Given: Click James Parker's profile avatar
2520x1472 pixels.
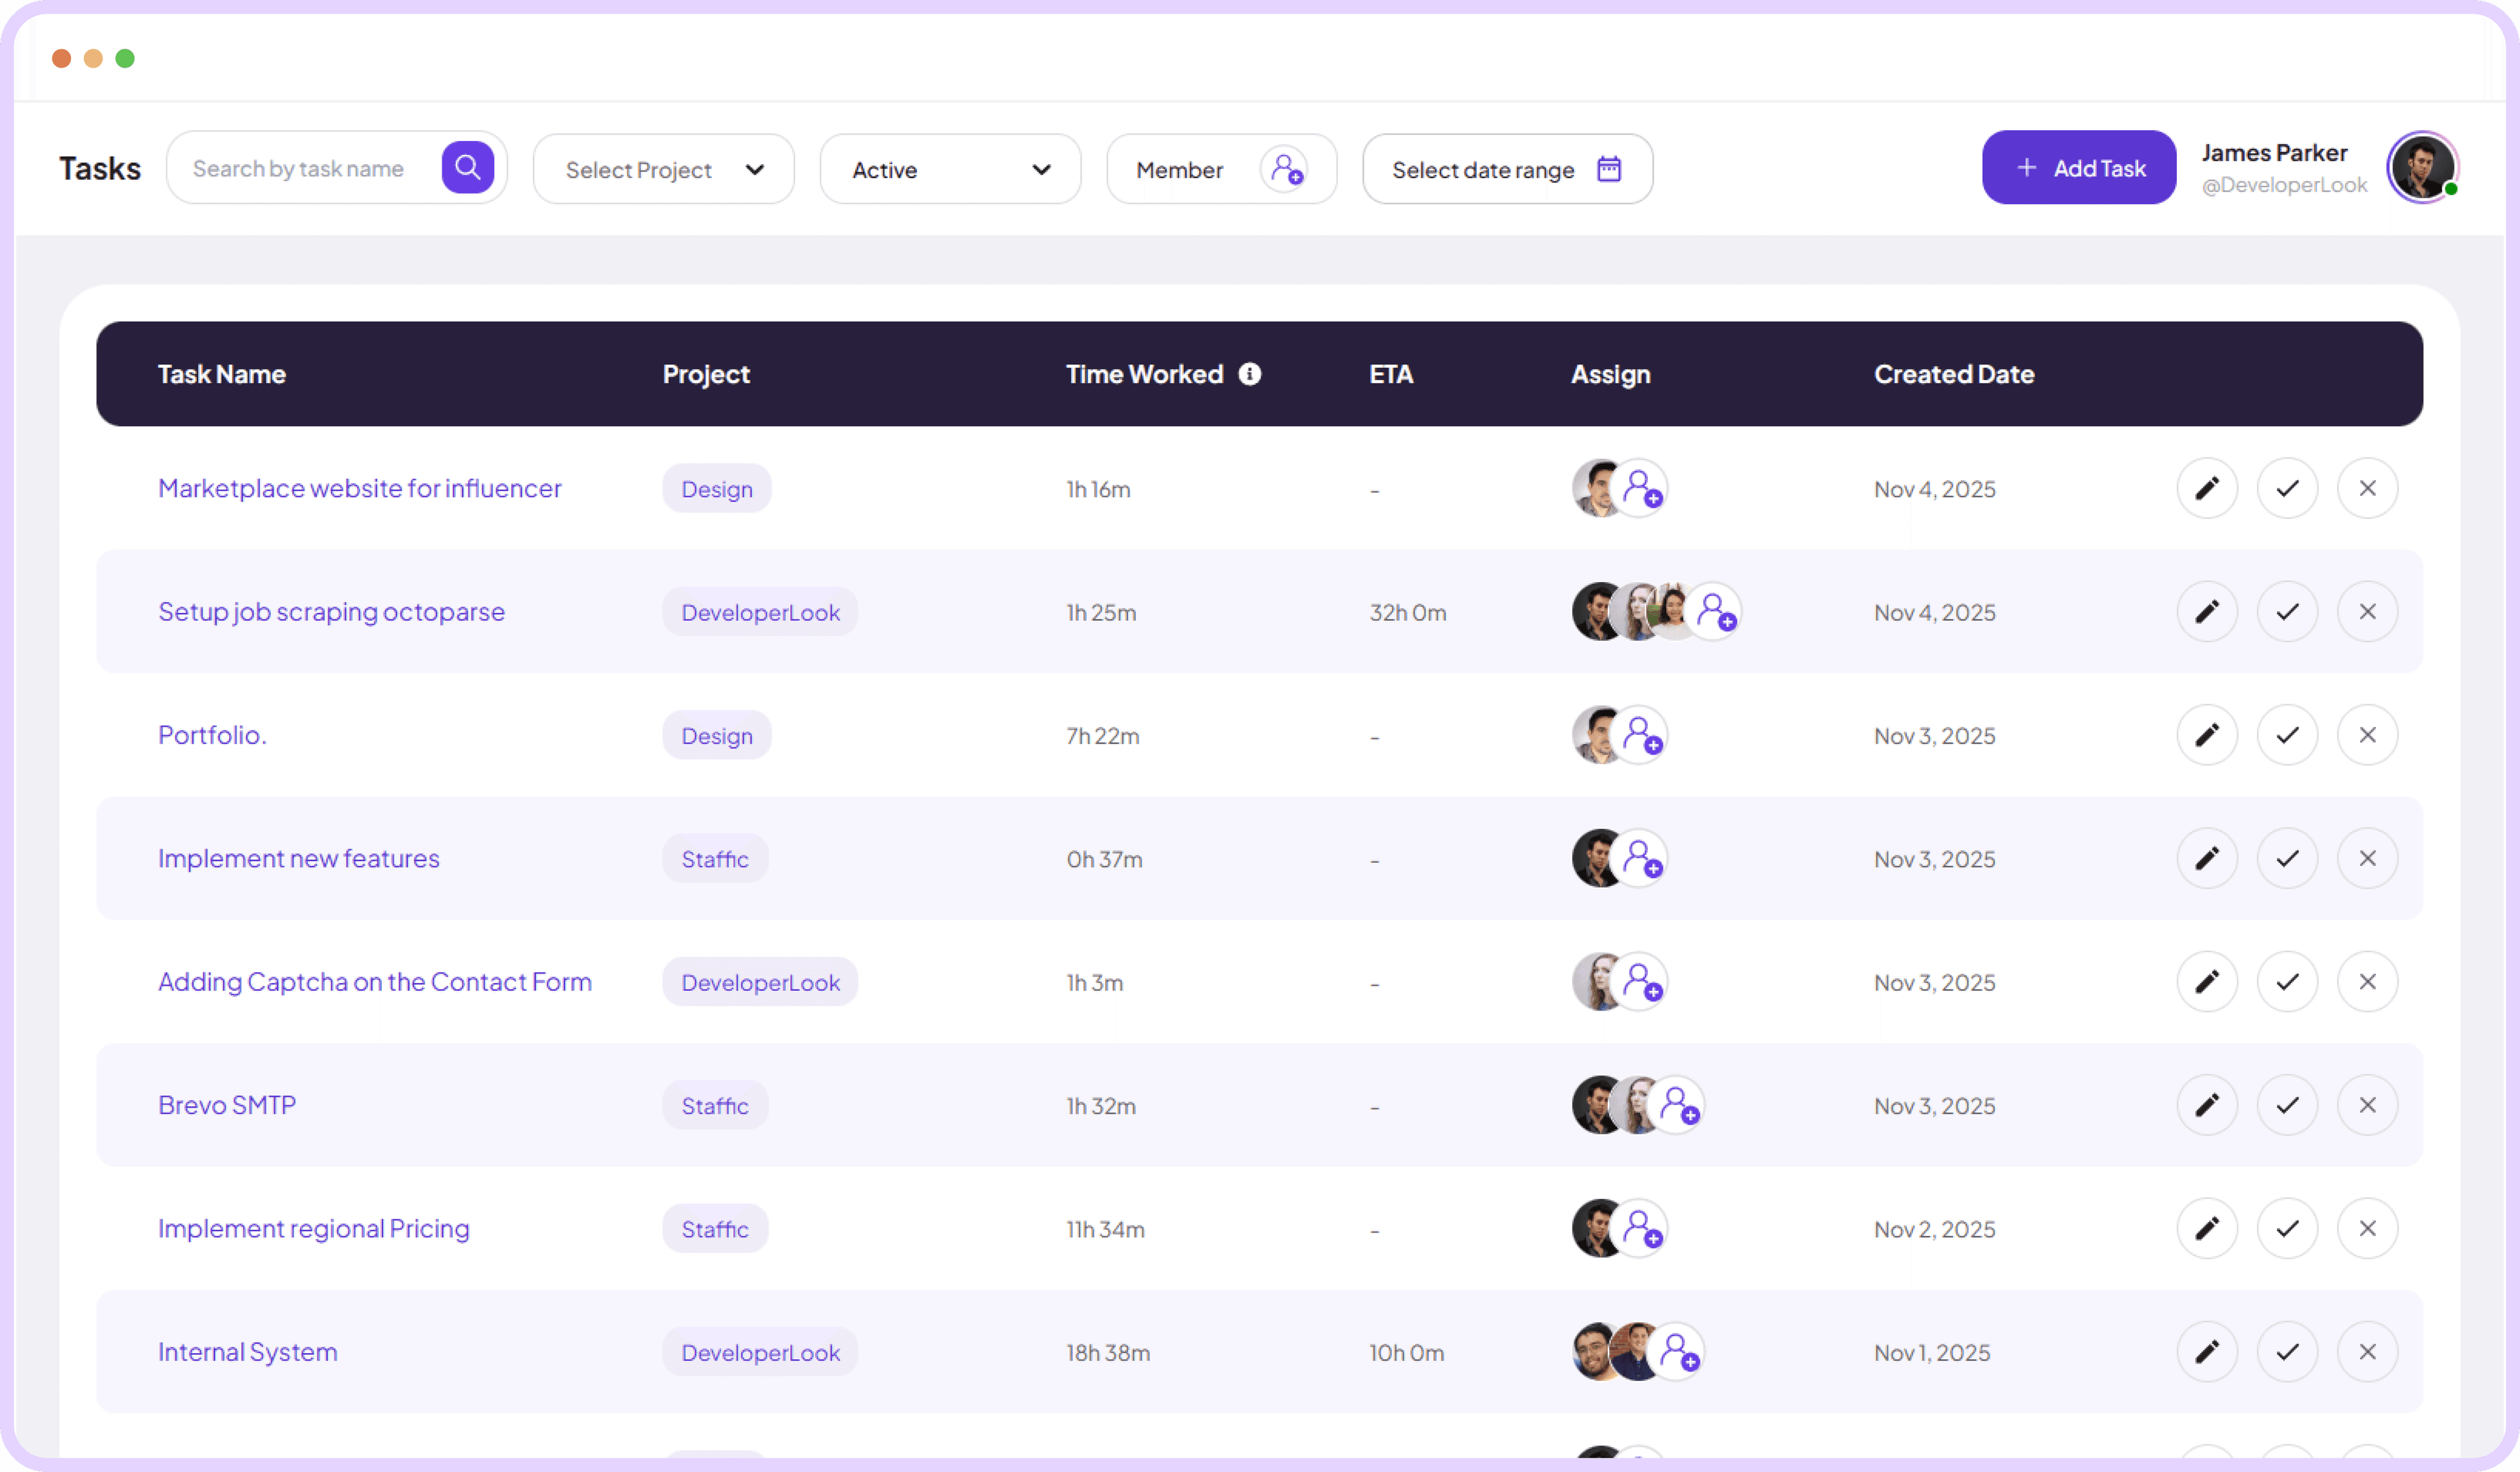Looking at the screenshot, I should click(2422, 167).
